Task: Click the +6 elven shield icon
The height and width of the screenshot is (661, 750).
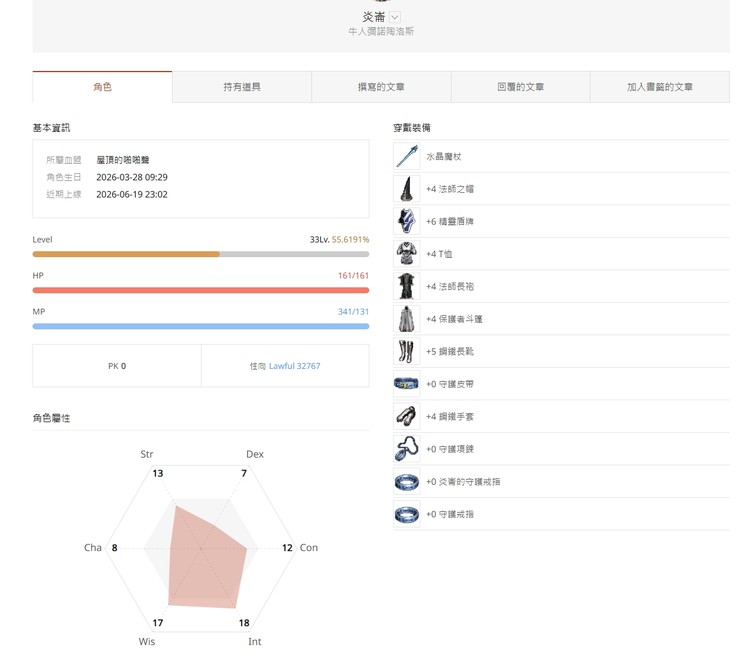Action: click(407, 221)
